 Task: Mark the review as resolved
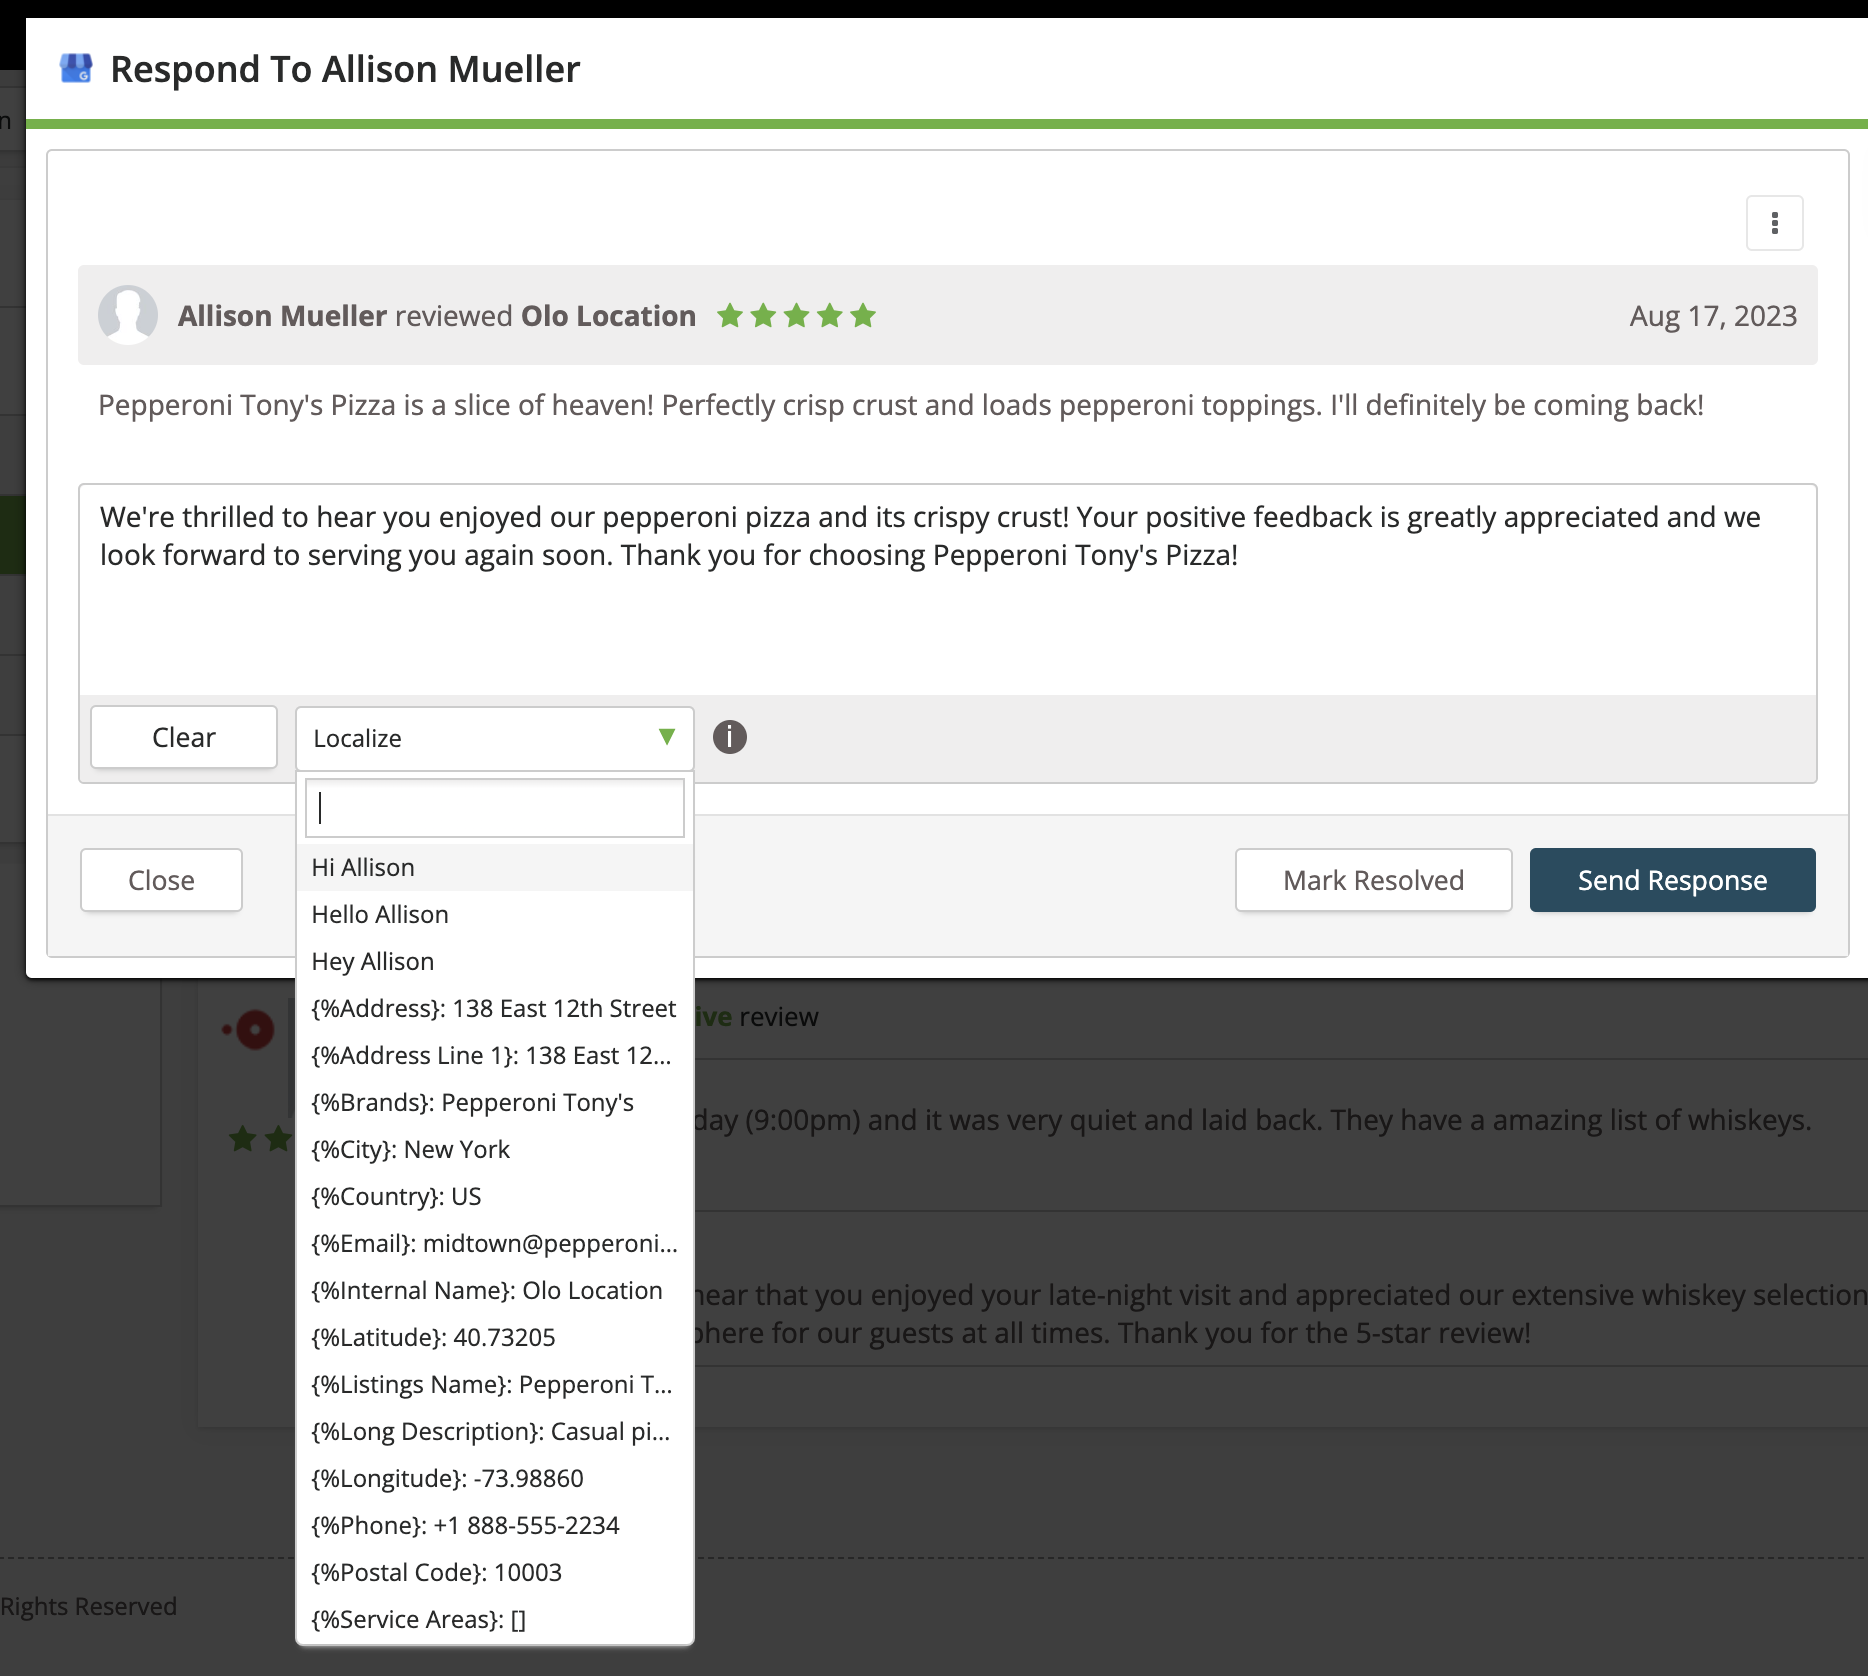tap(1373, 880)
